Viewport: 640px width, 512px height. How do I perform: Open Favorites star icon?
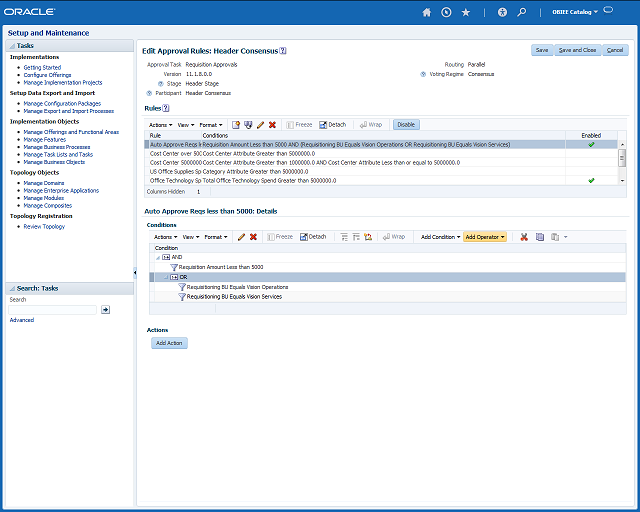[x=466, y=12]
